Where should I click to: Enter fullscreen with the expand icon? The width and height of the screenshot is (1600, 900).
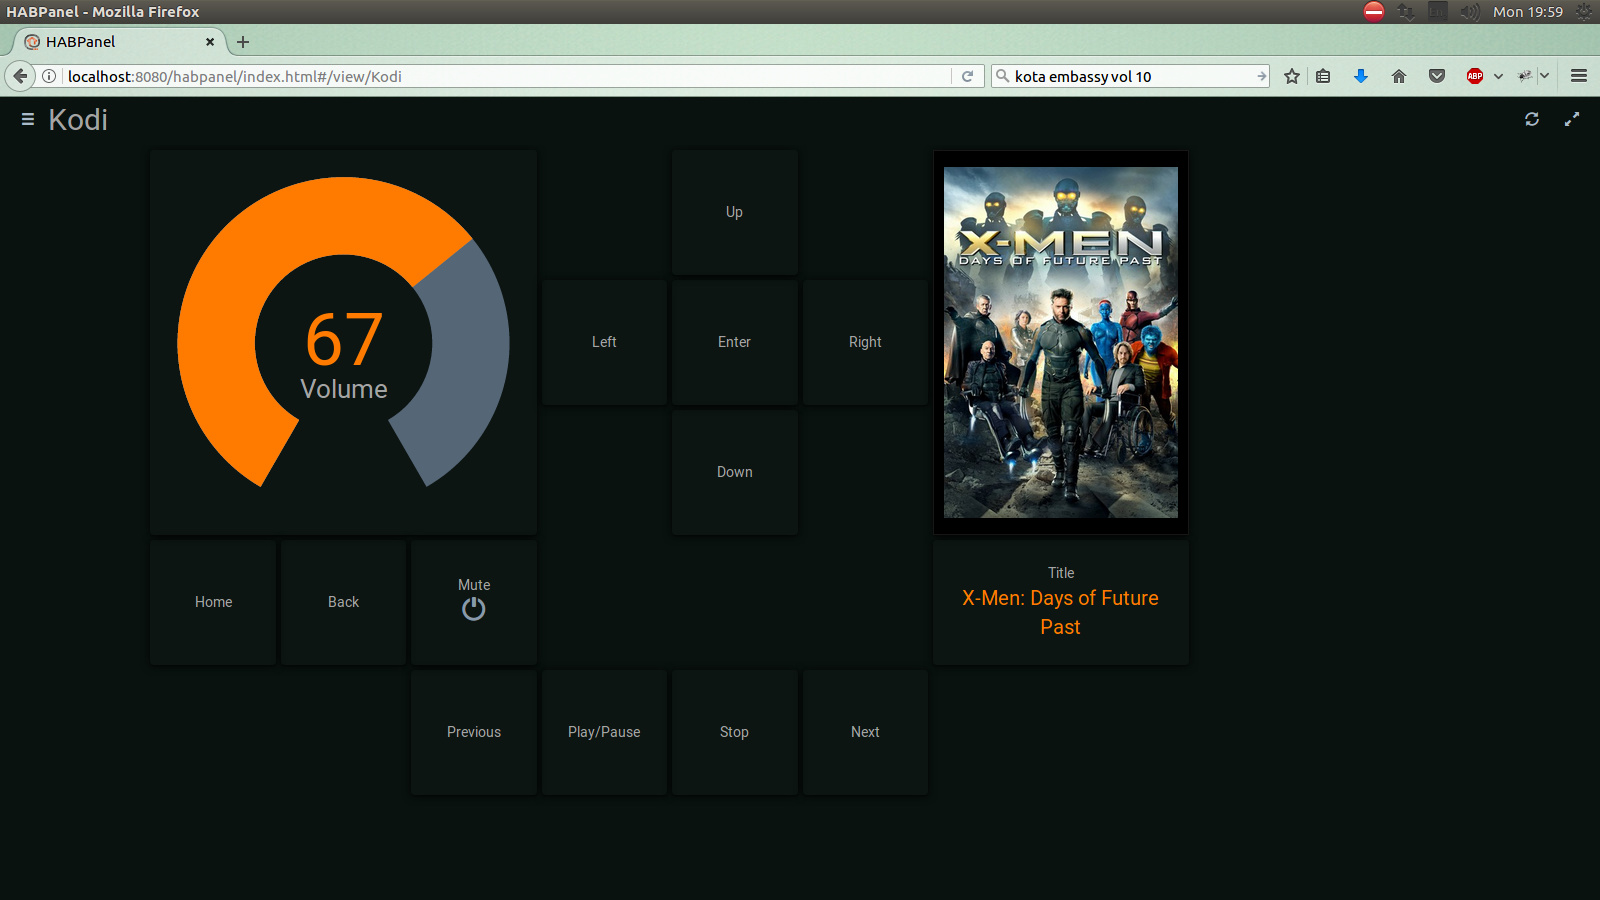point(1572,119)
